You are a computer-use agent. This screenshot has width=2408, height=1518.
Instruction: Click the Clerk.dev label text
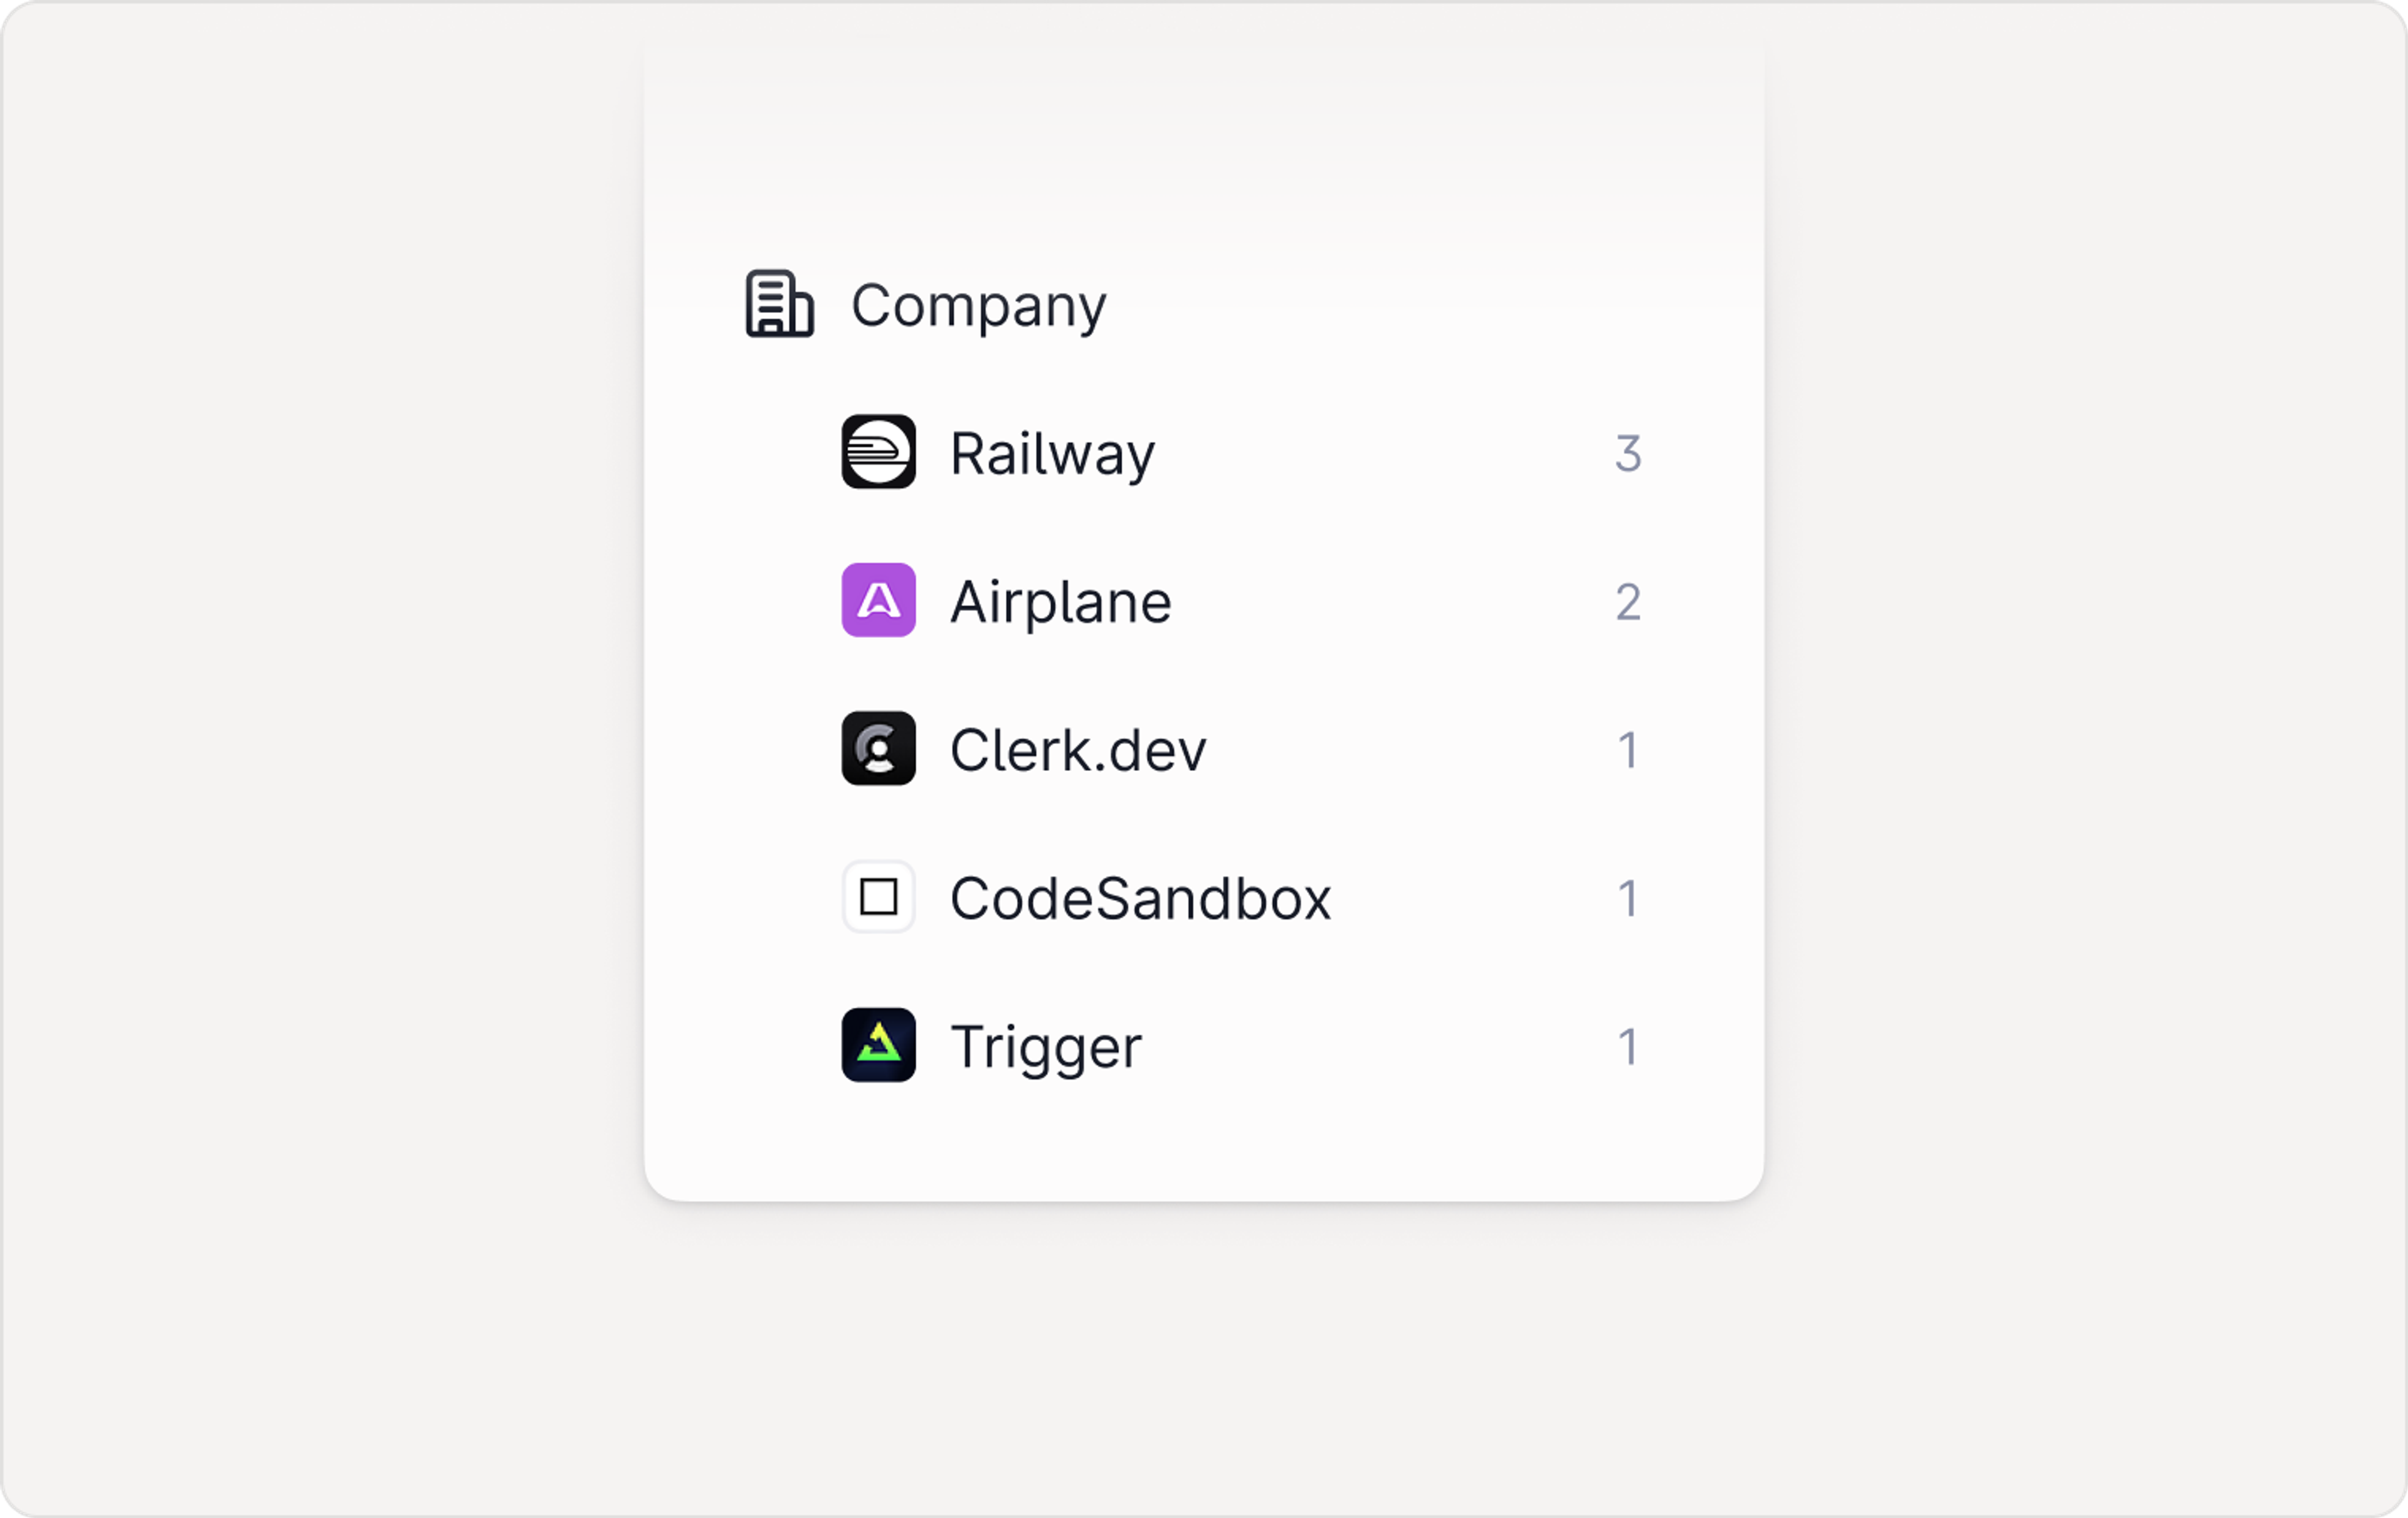[x=1077, y=750]
